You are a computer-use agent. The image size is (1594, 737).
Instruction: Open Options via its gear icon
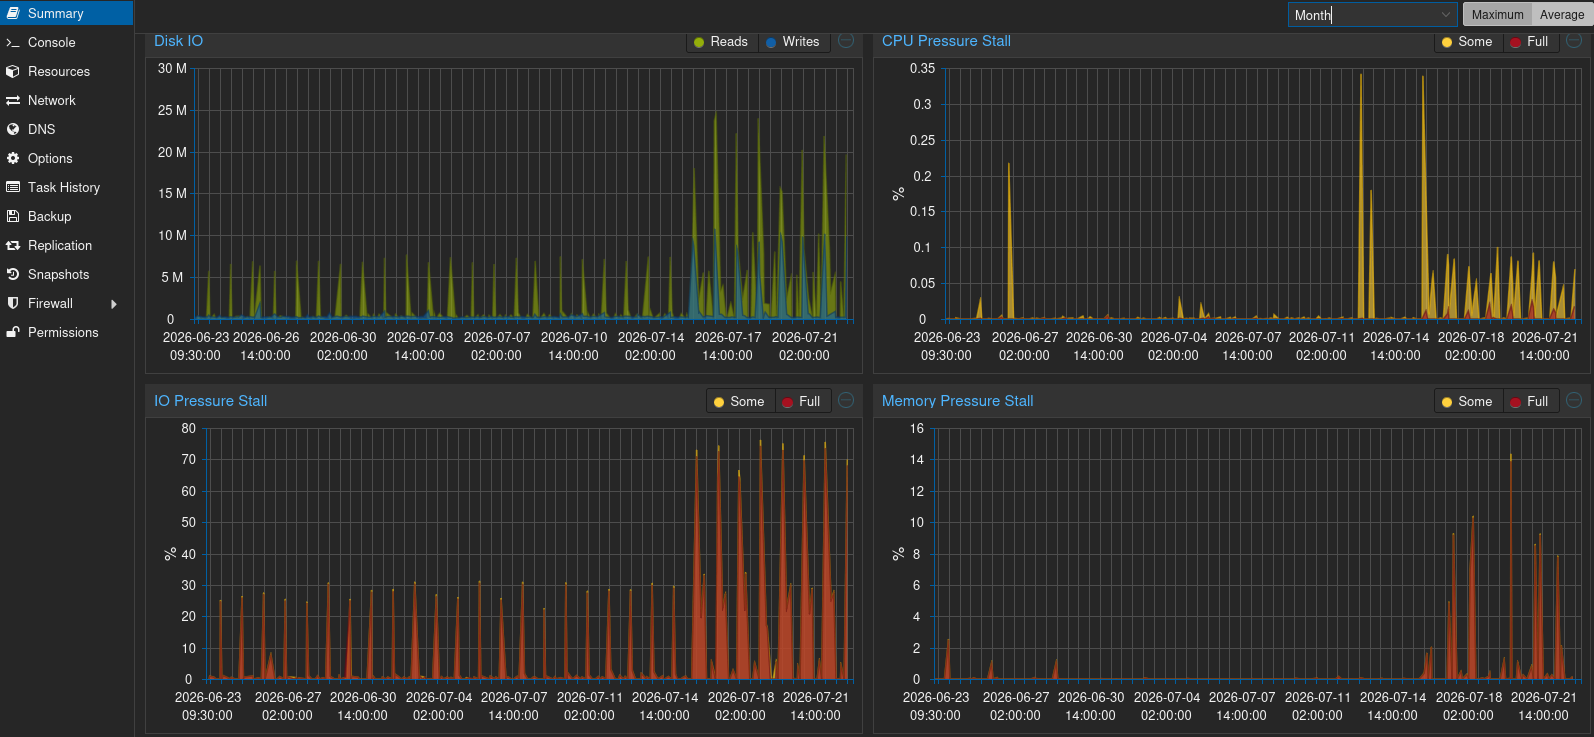coord(13,159)
